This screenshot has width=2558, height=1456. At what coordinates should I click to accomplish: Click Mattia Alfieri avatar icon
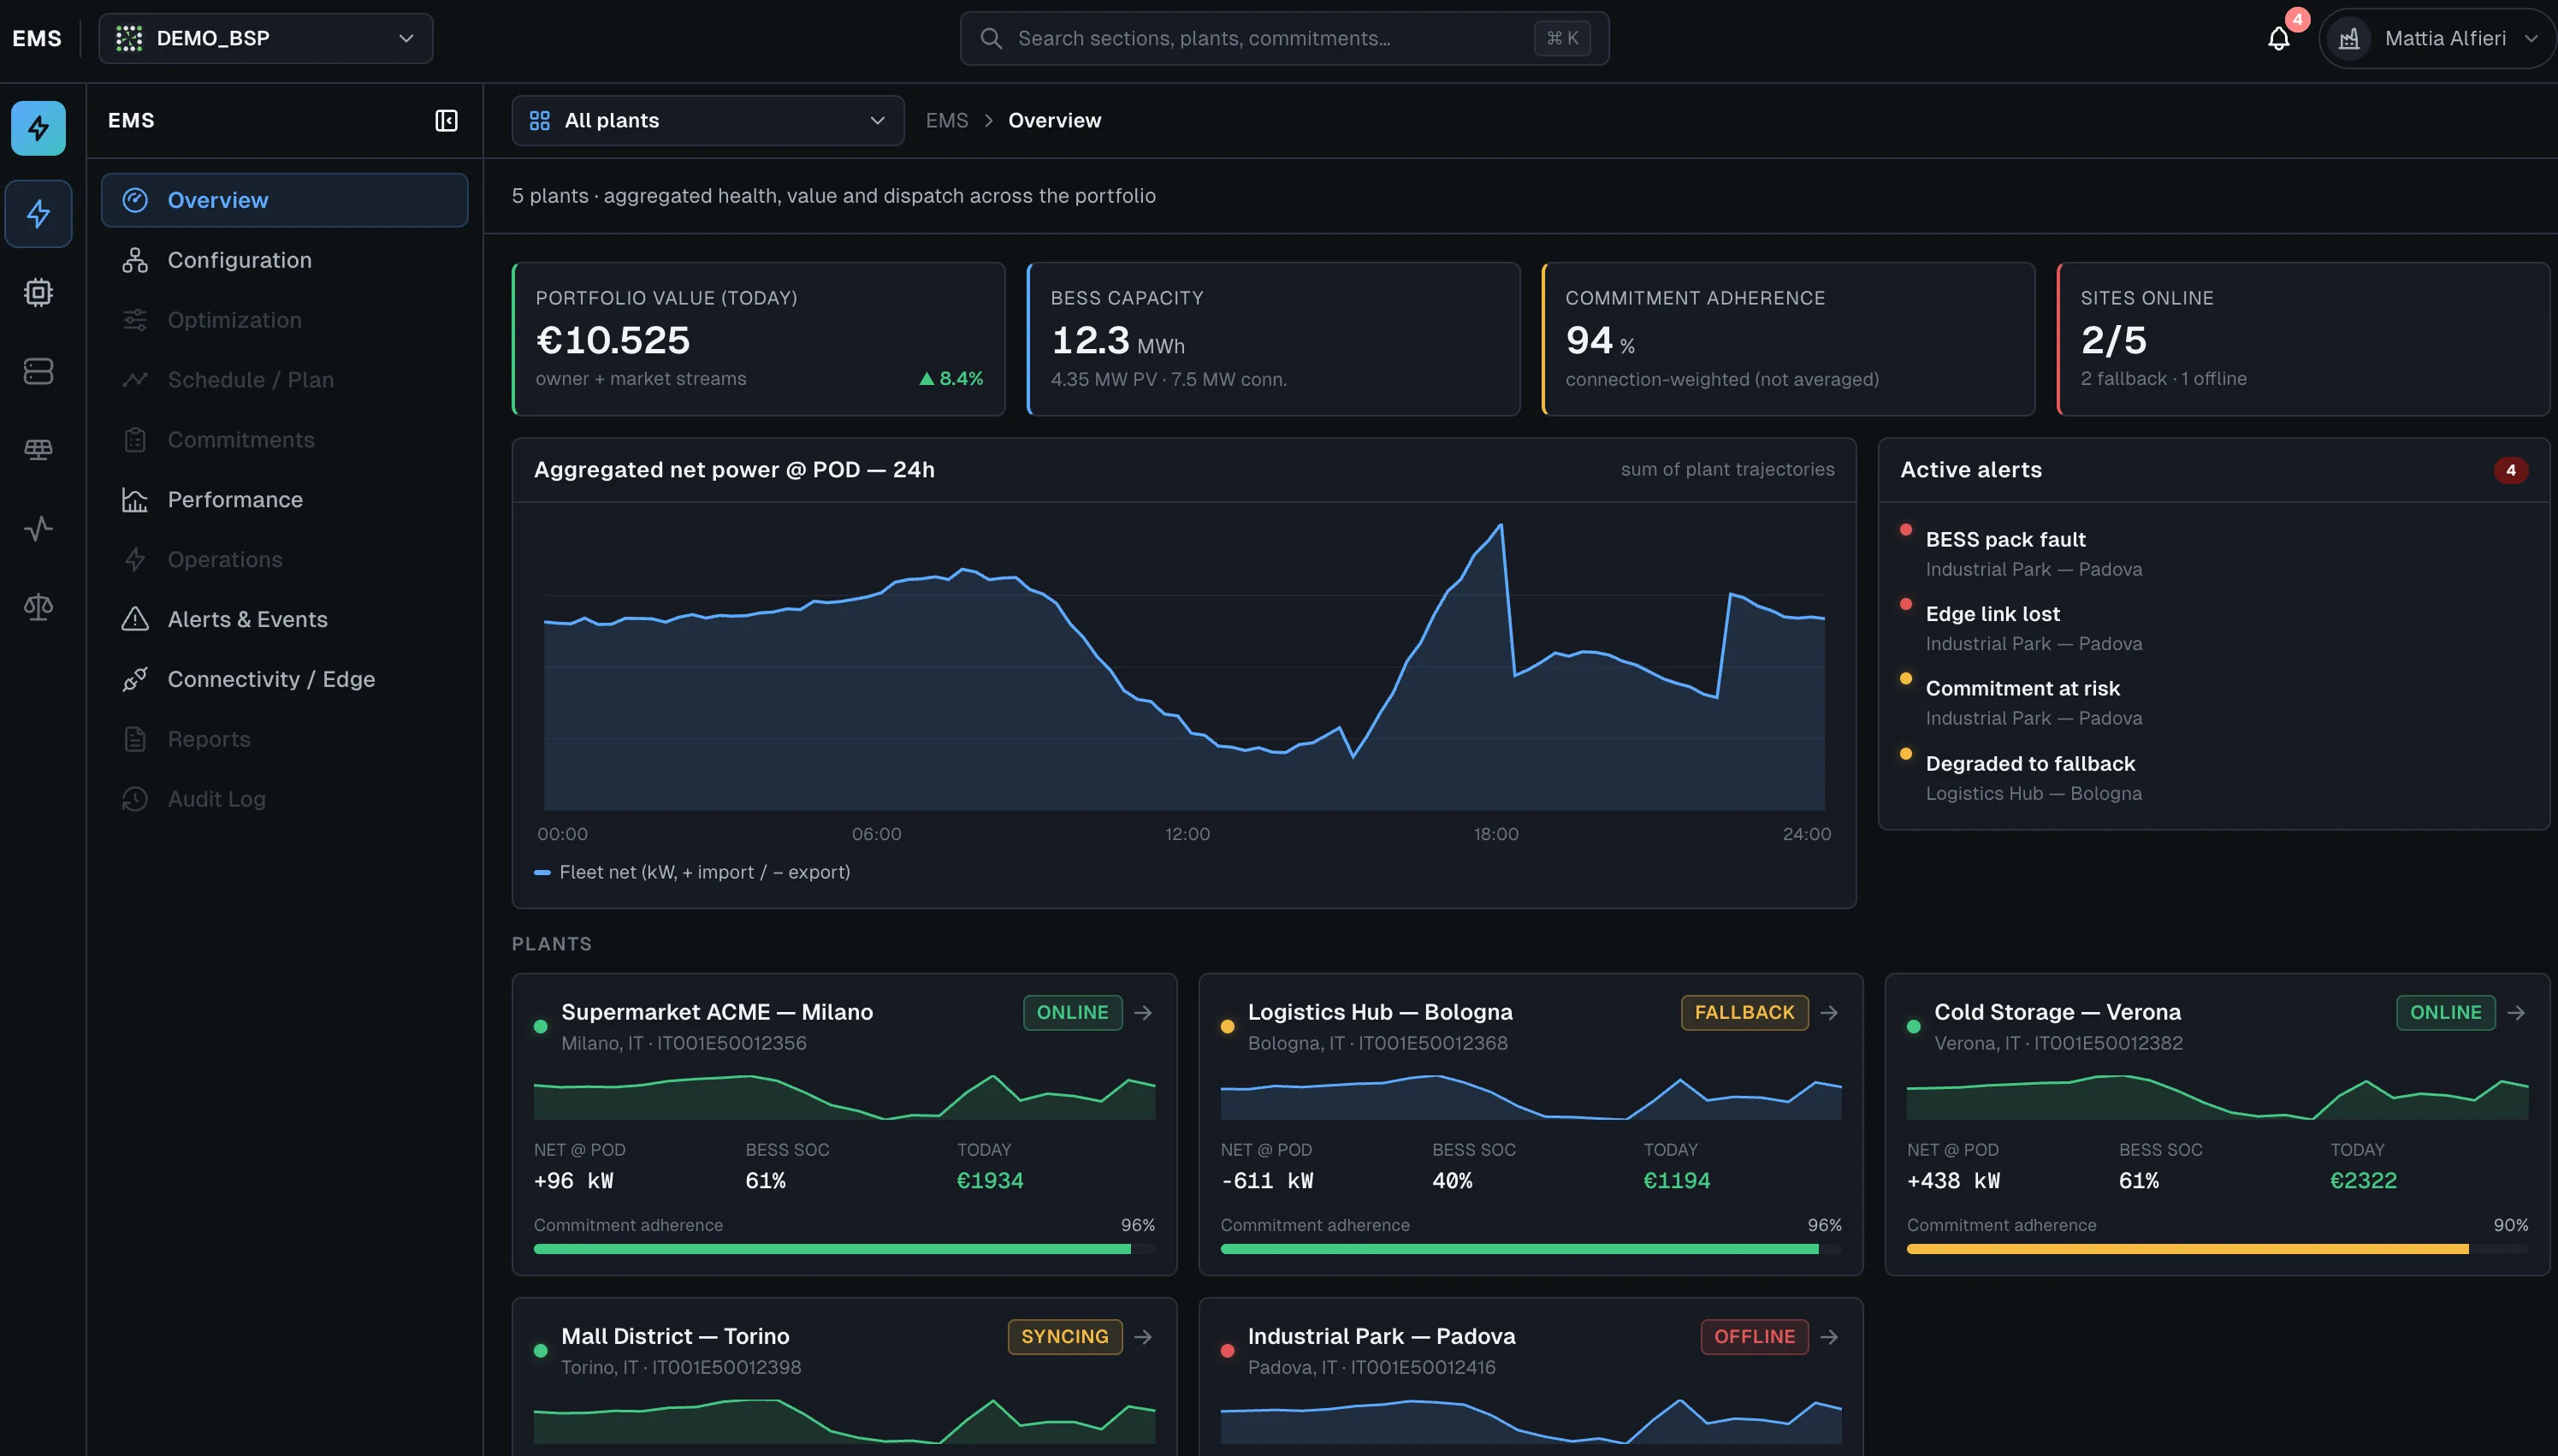[2349, 38]
